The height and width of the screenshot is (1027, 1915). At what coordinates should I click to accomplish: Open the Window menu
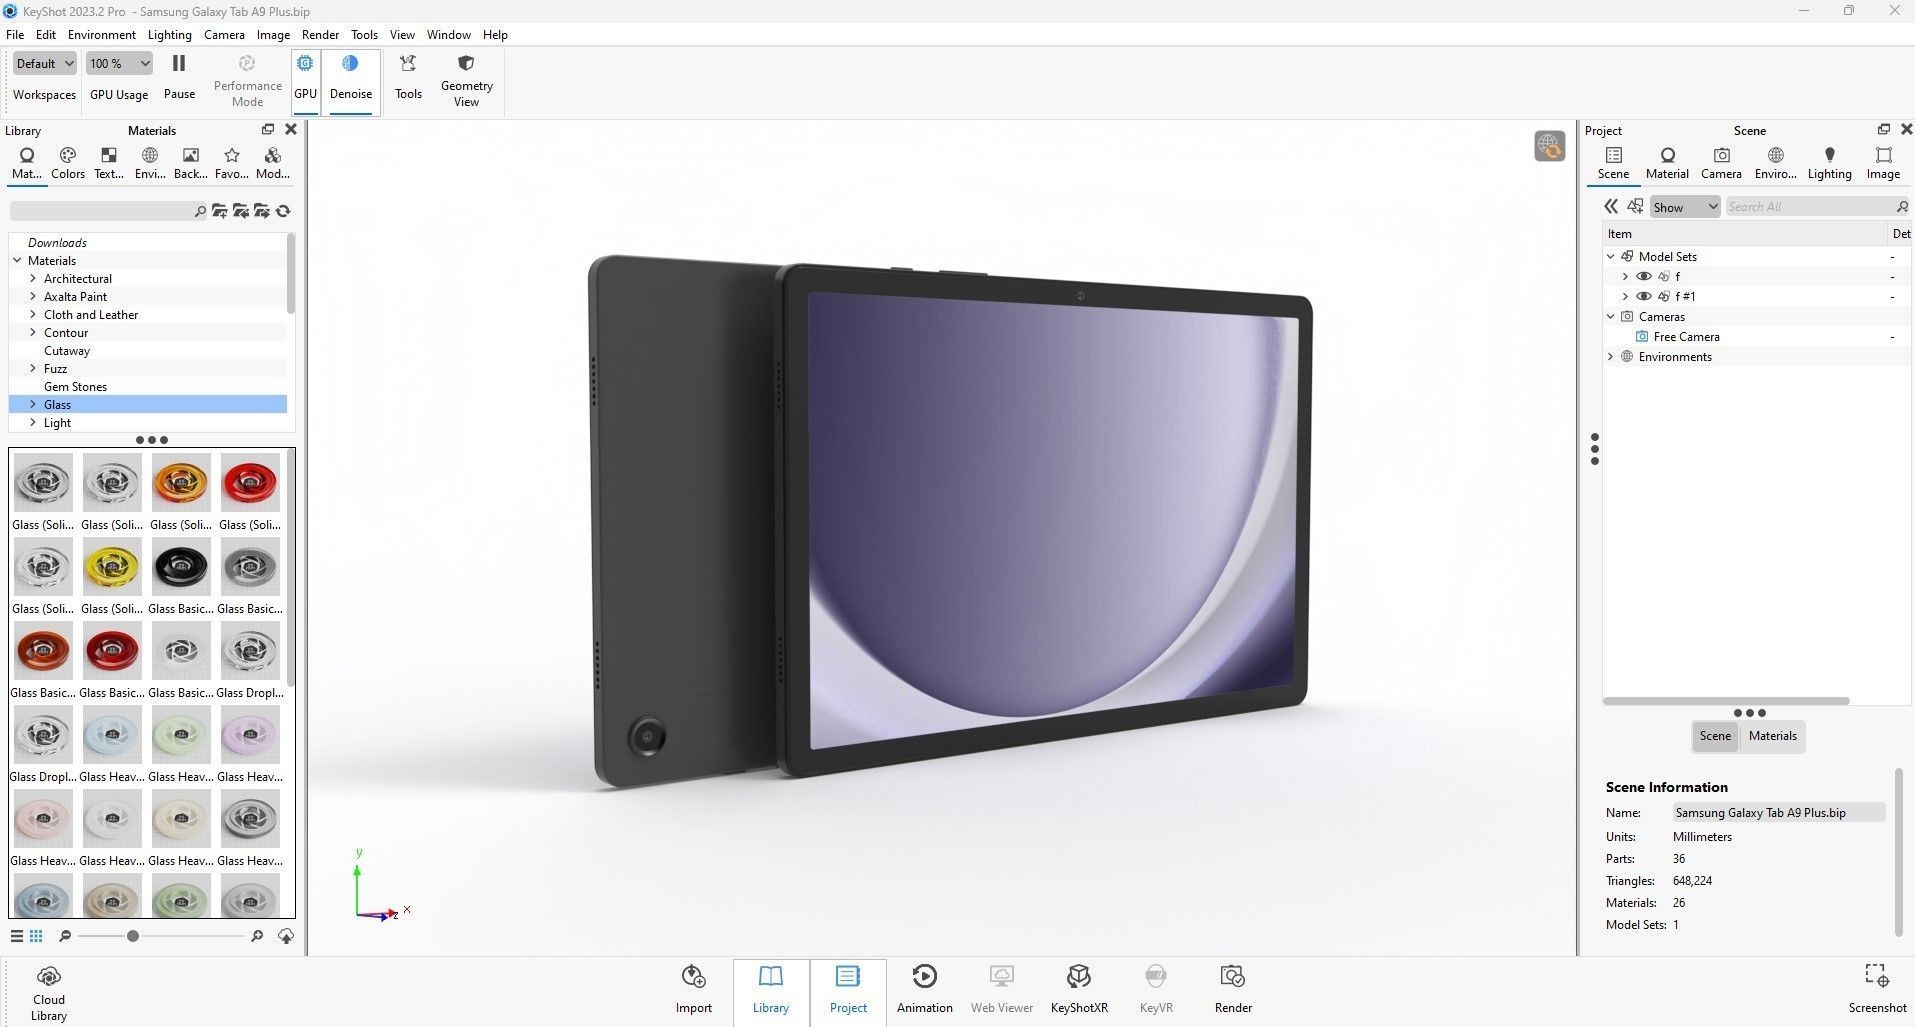pyautogui.click(x=449, y=34)
